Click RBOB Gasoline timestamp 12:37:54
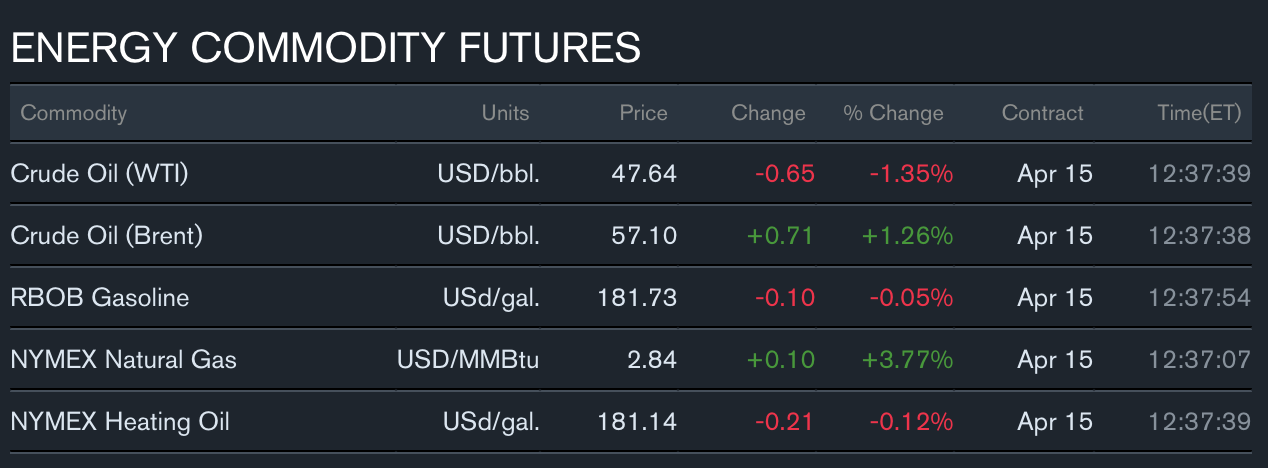 coord(1199,298)
